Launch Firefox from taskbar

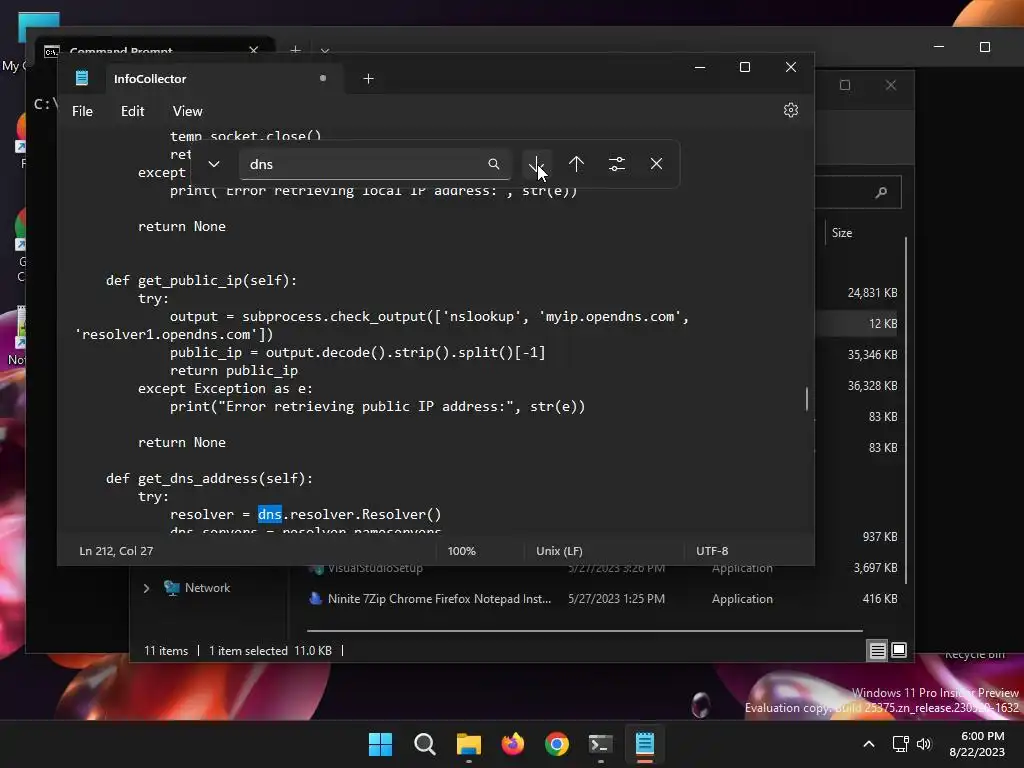coord(513,744)
